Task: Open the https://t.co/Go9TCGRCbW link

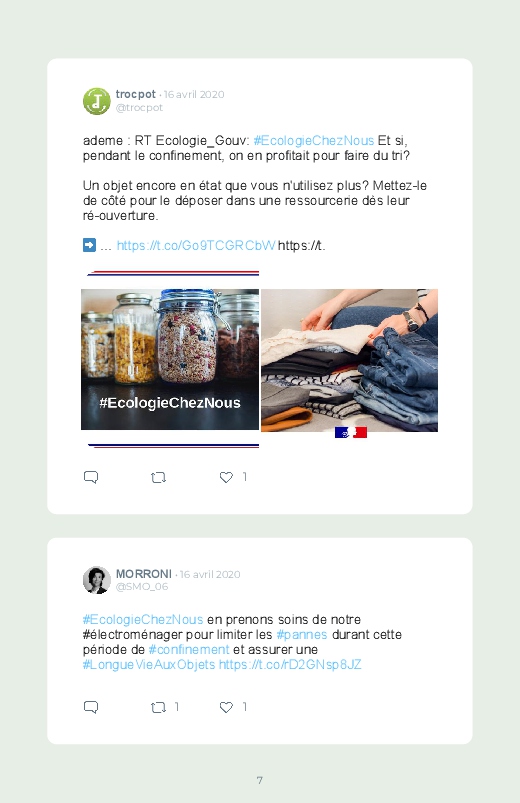Action: coord(196,246)
